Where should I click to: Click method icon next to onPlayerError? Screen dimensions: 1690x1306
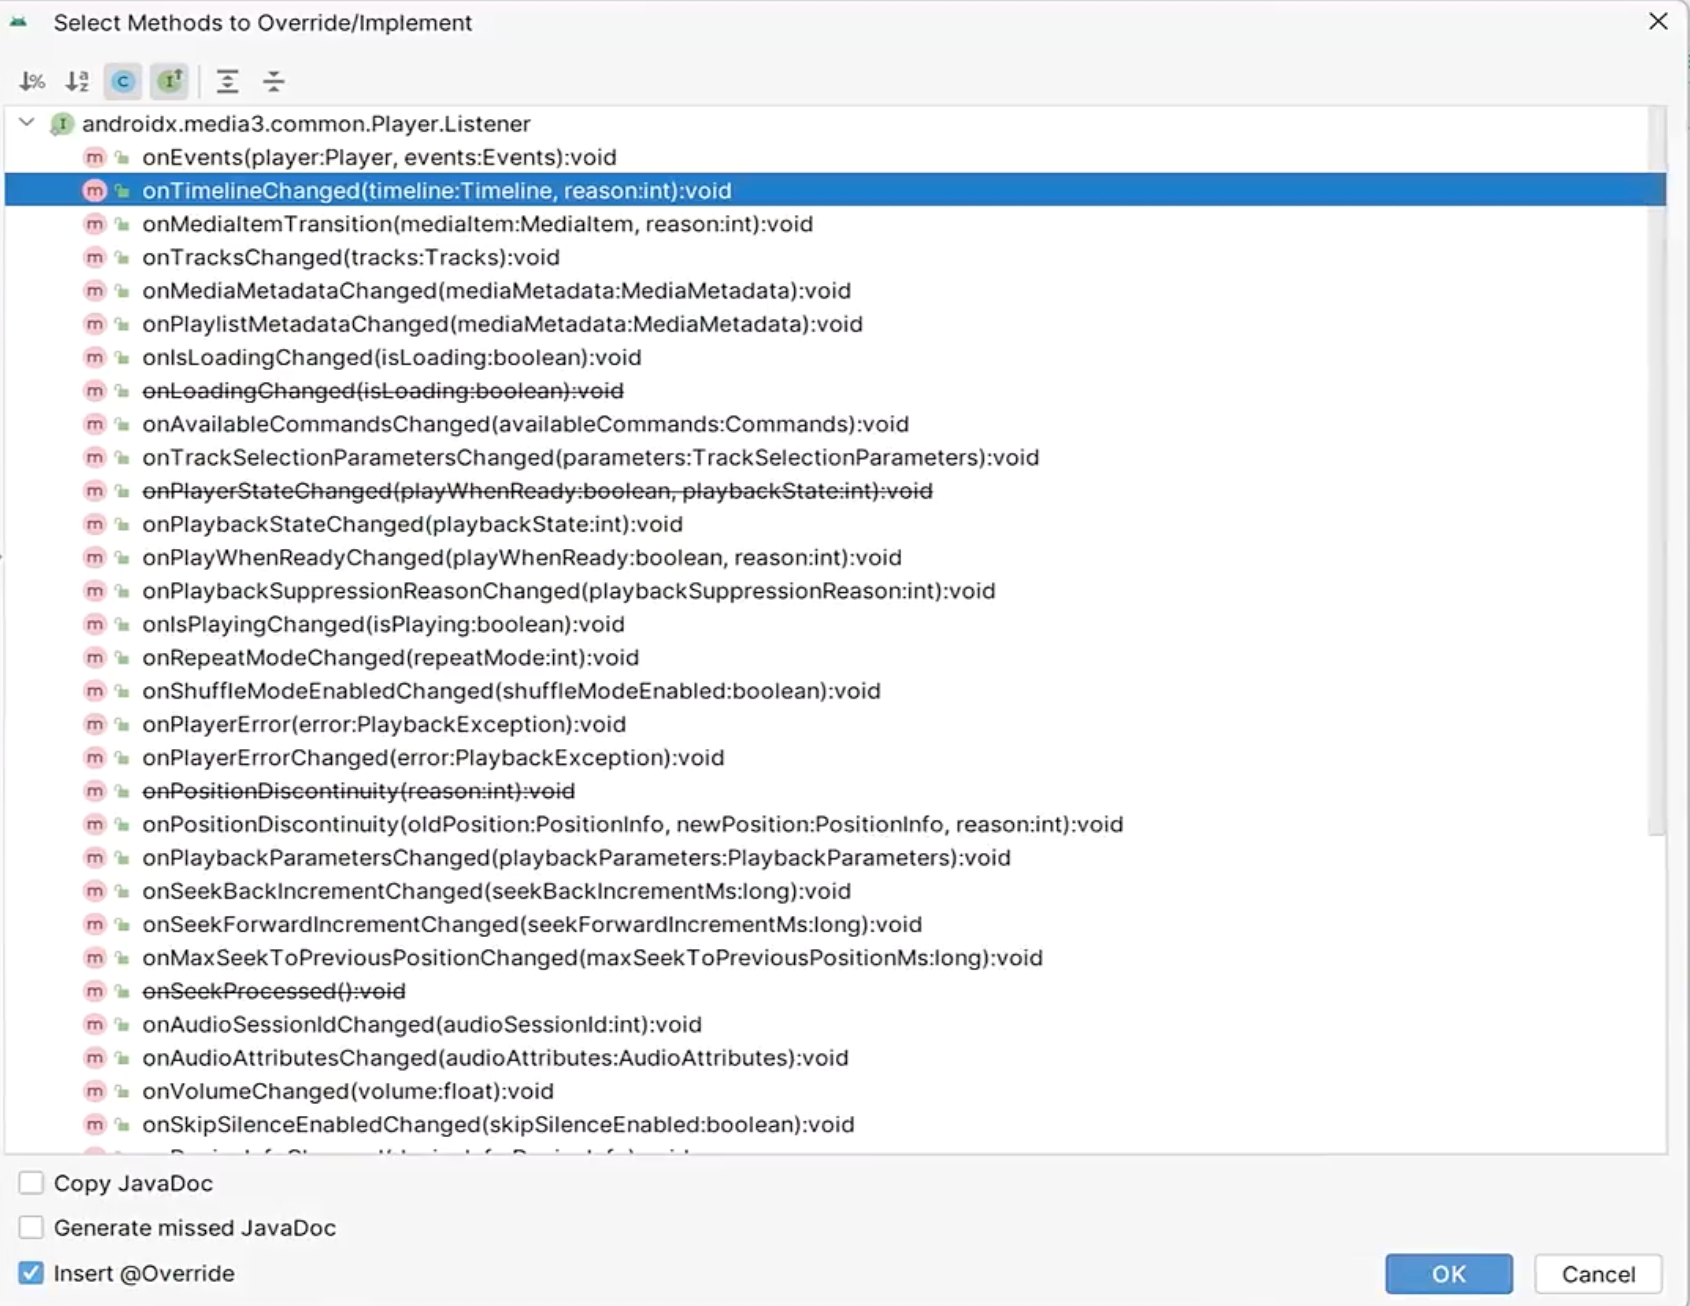pyautogui.click(x=94, y=724)
